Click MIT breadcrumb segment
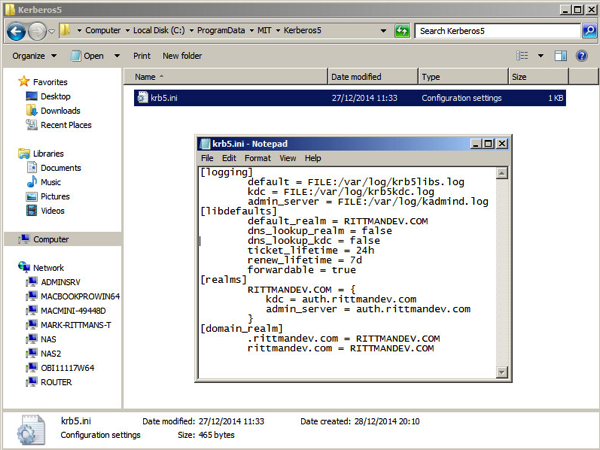The image size is (600, 450). (x=264, y=30)
